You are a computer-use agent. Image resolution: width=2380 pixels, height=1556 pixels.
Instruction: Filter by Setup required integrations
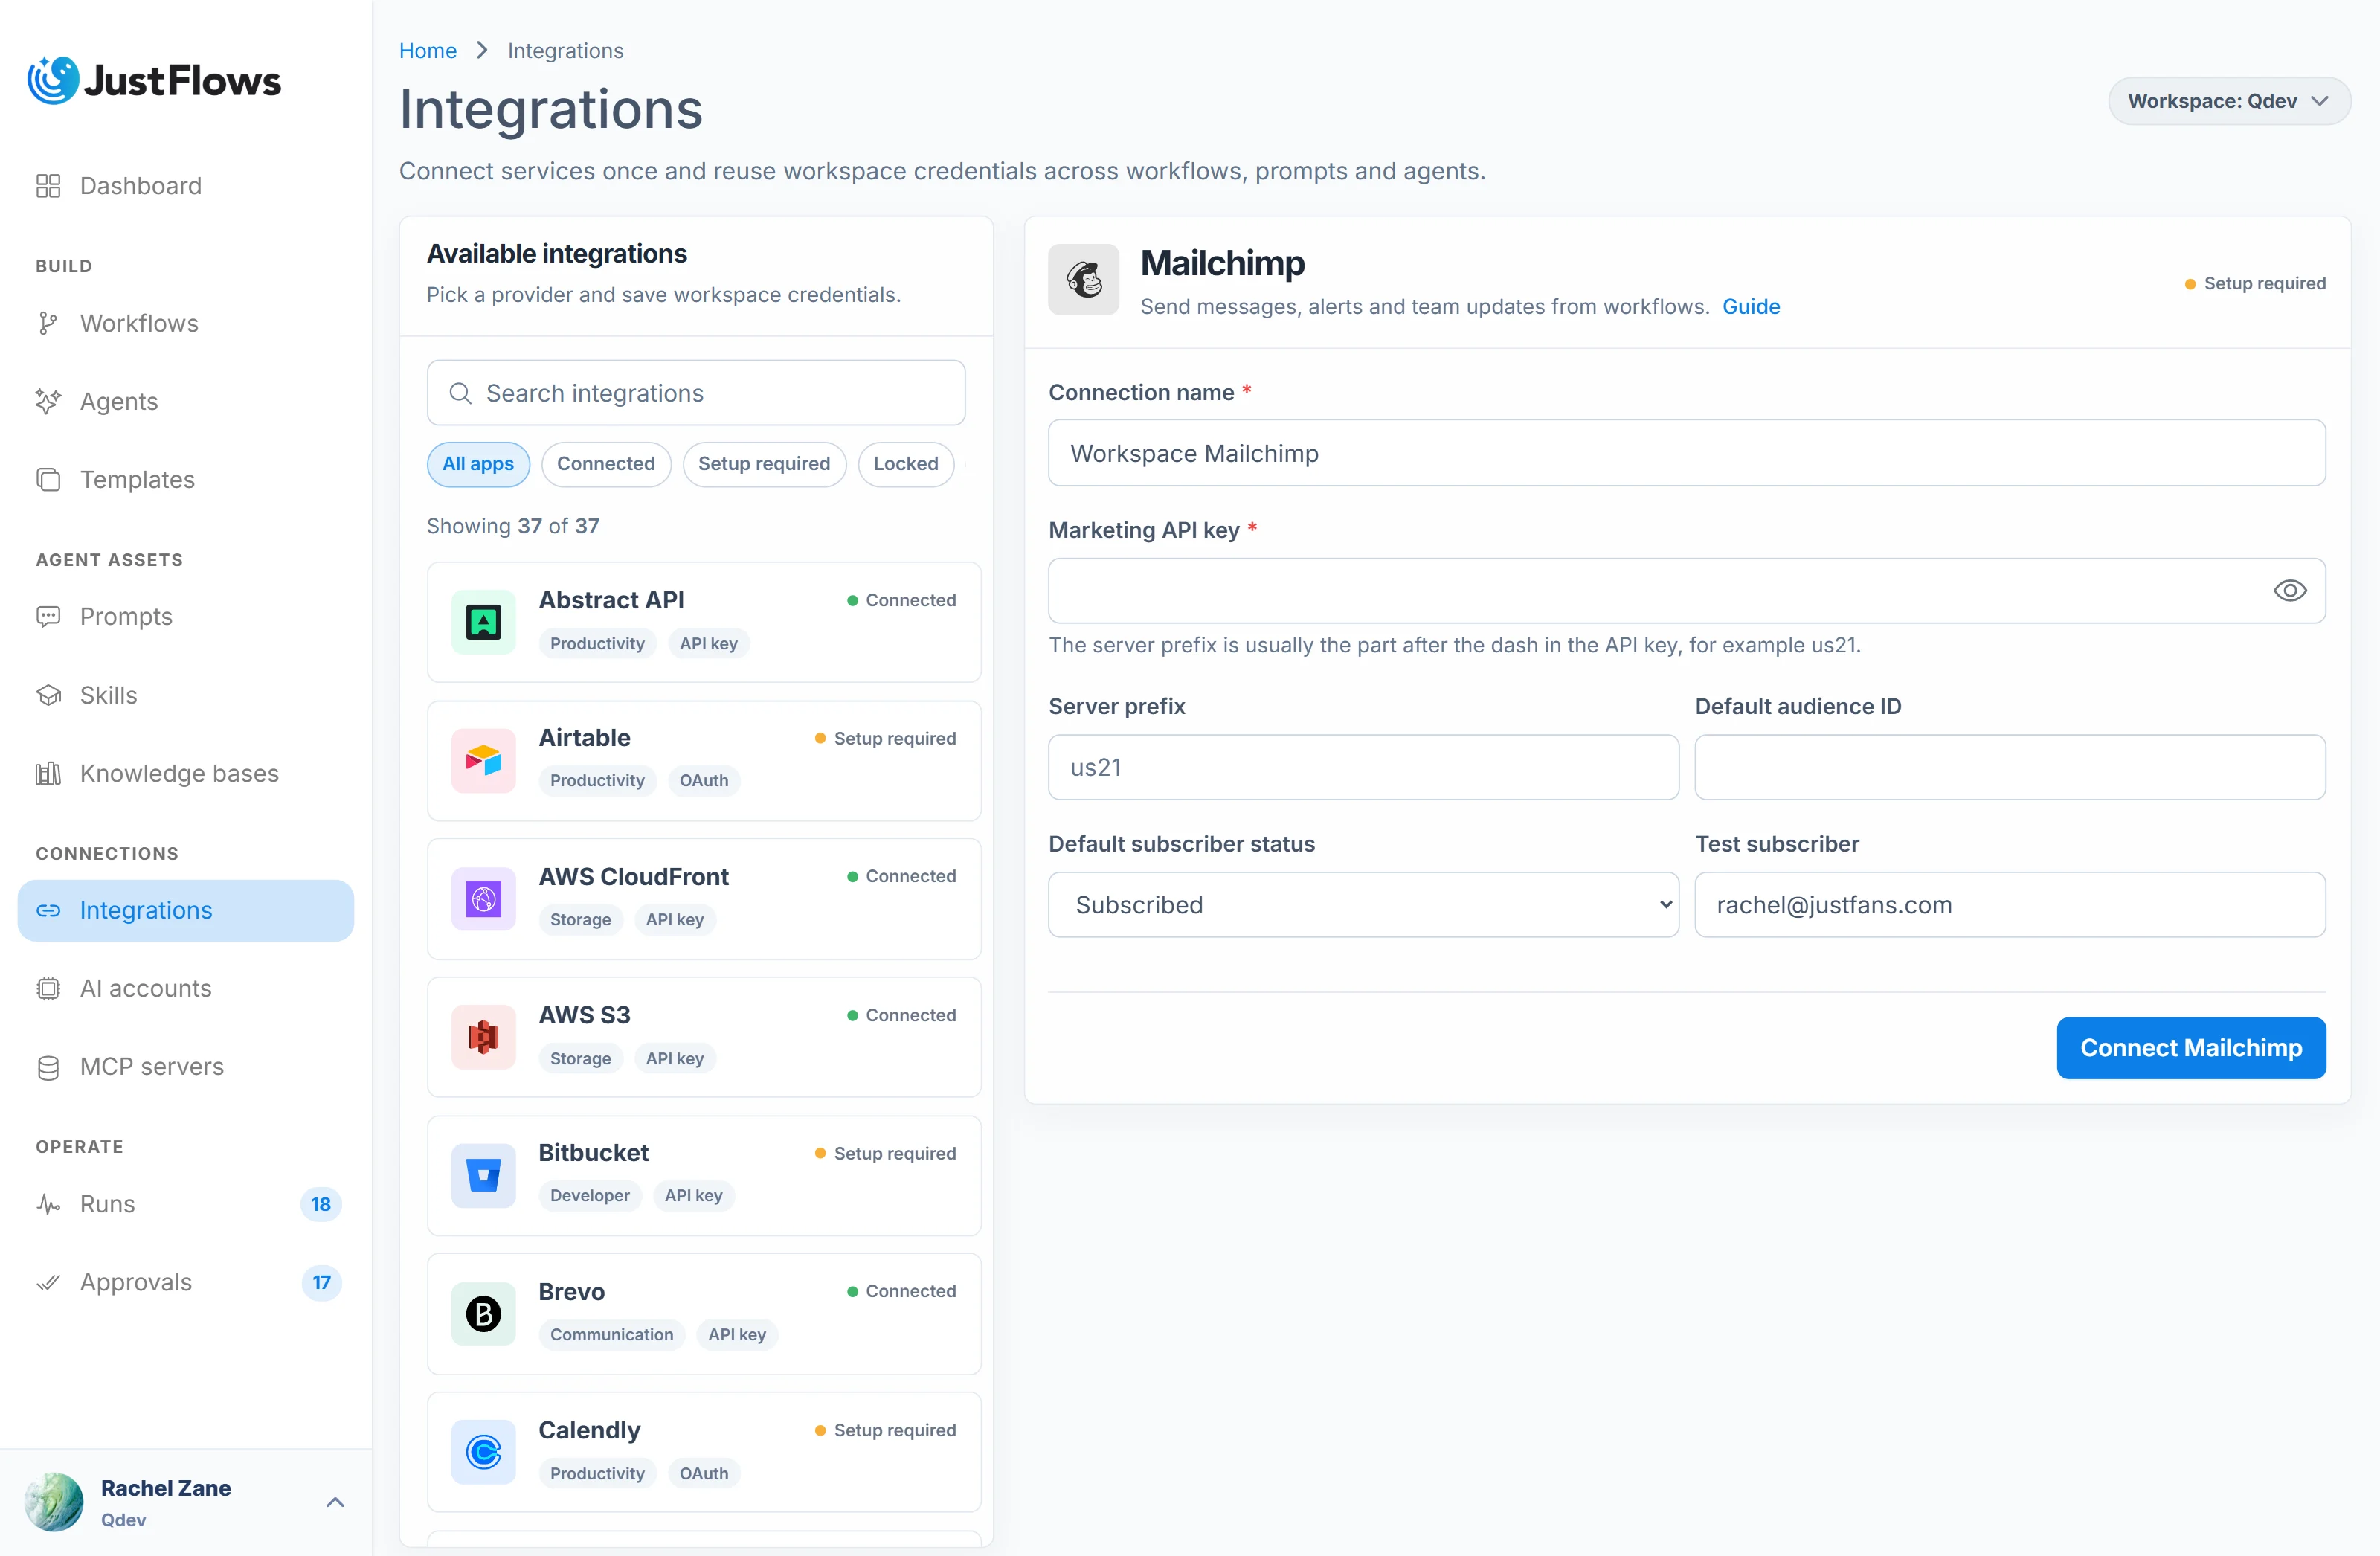764,464
